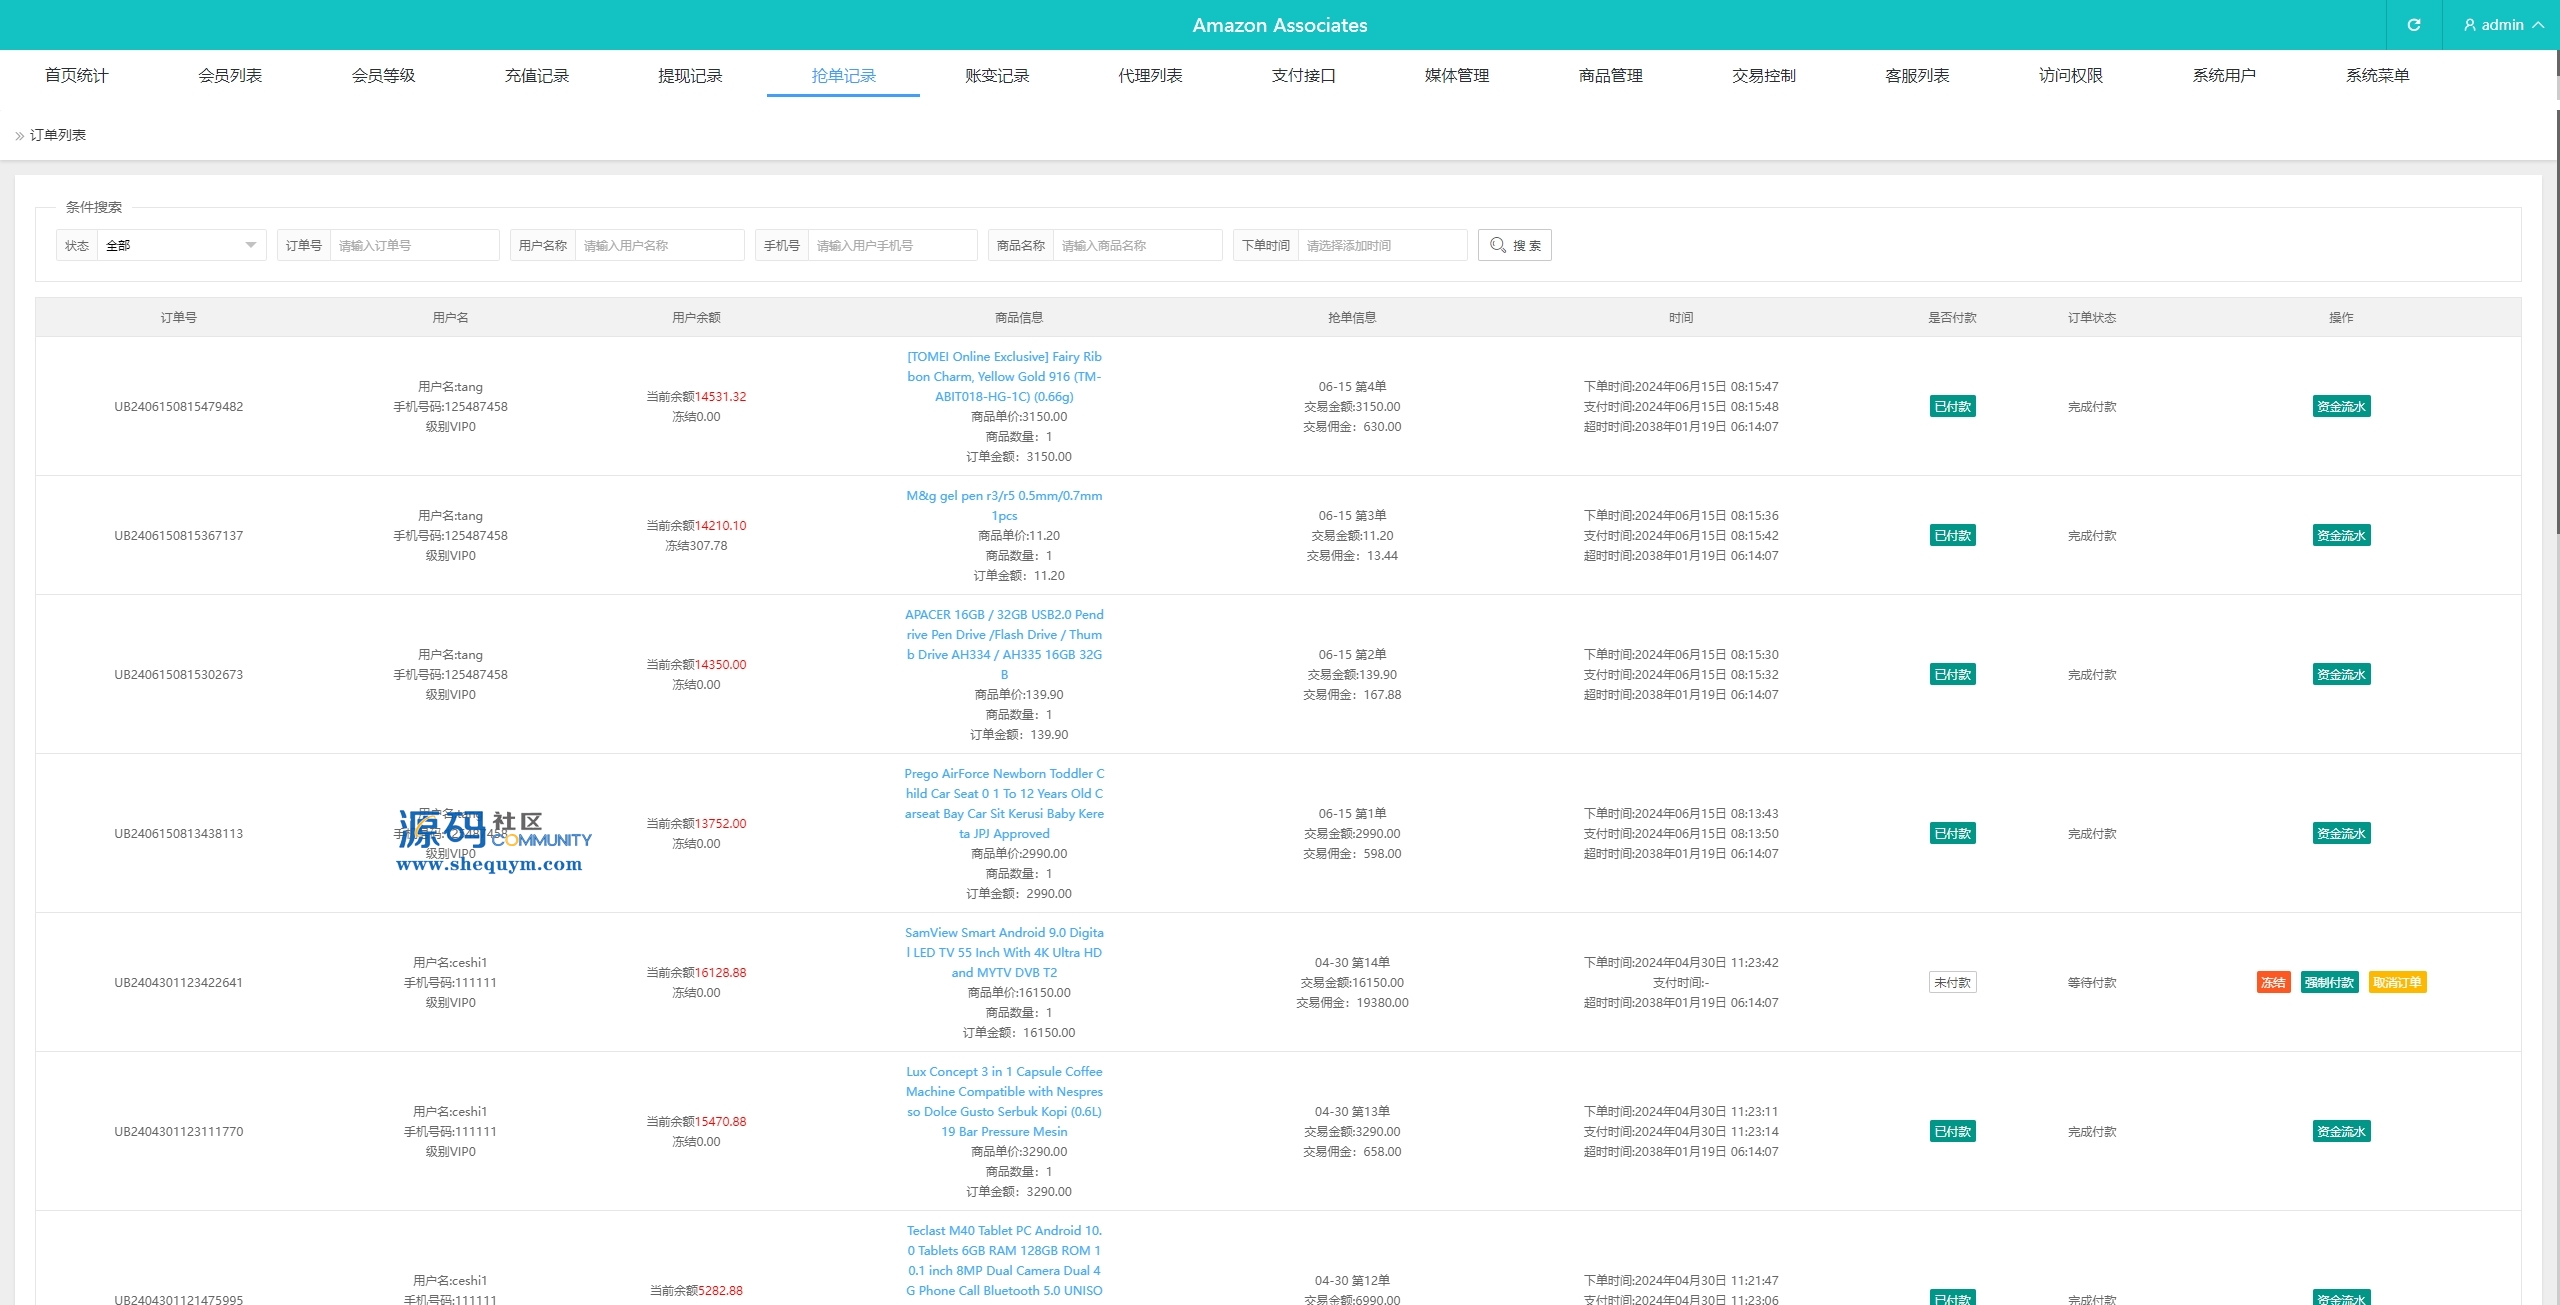Click the 未付款 status badge
Screen dimensions: 2560x1305
coord(1952,982)
